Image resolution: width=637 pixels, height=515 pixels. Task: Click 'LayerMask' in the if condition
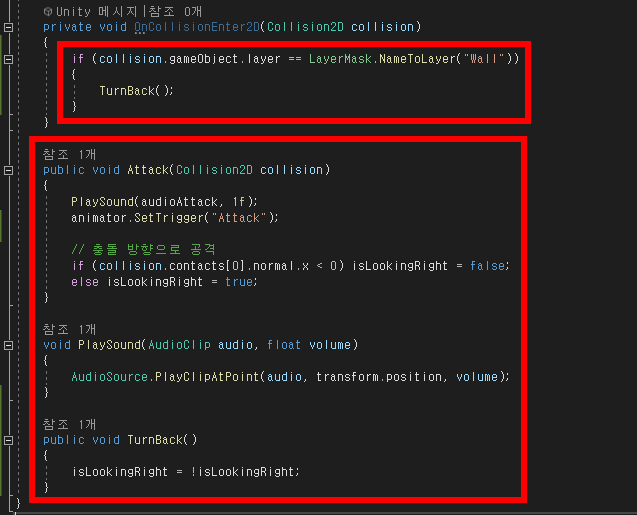(340, 59)
